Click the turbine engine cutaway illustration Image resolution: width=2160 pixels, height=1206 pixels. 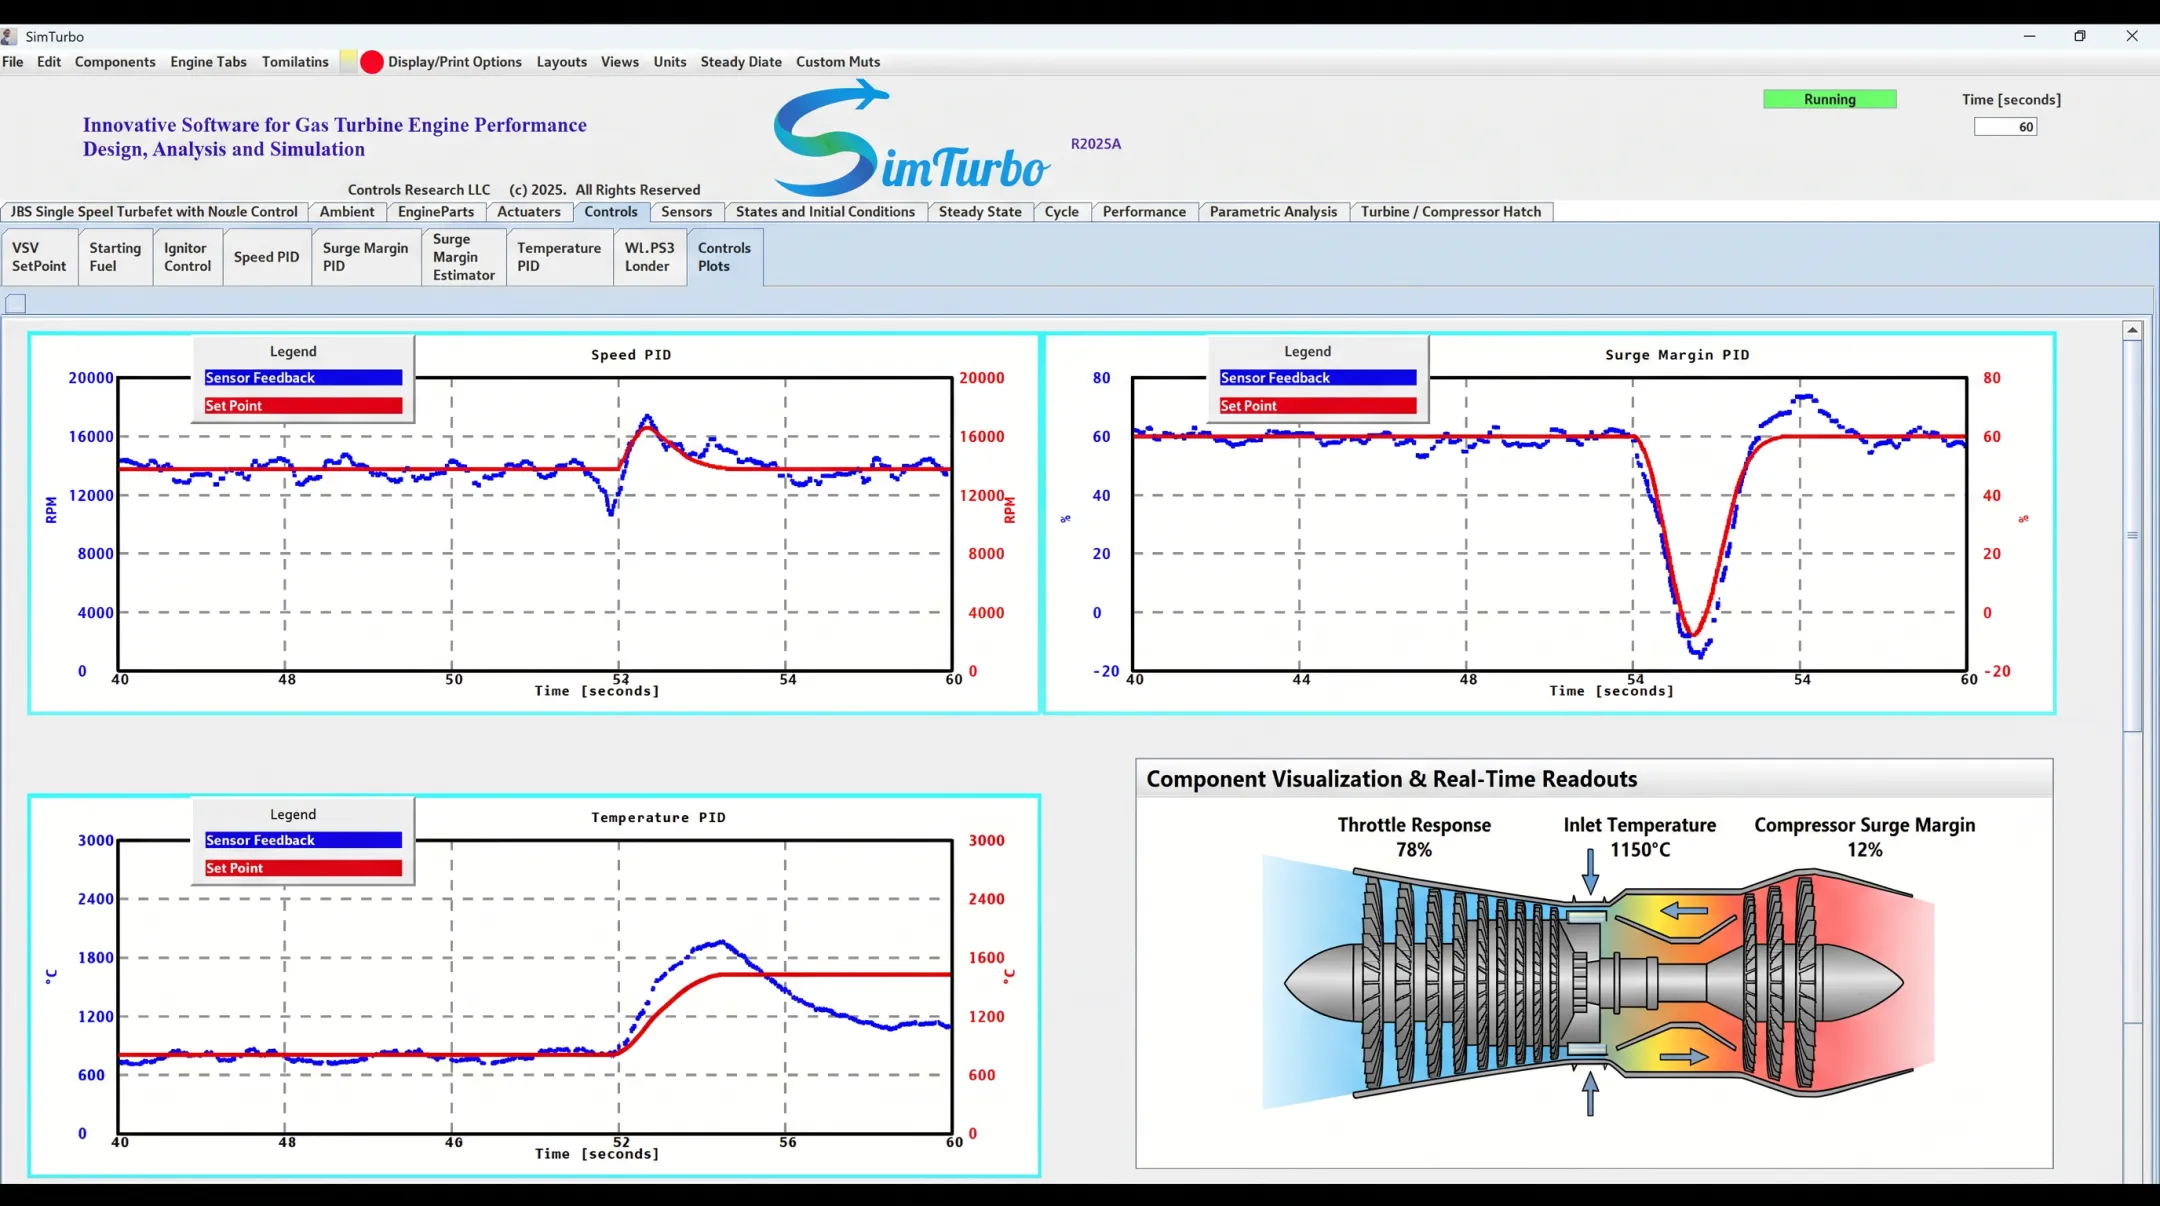tap(1598, 984)
